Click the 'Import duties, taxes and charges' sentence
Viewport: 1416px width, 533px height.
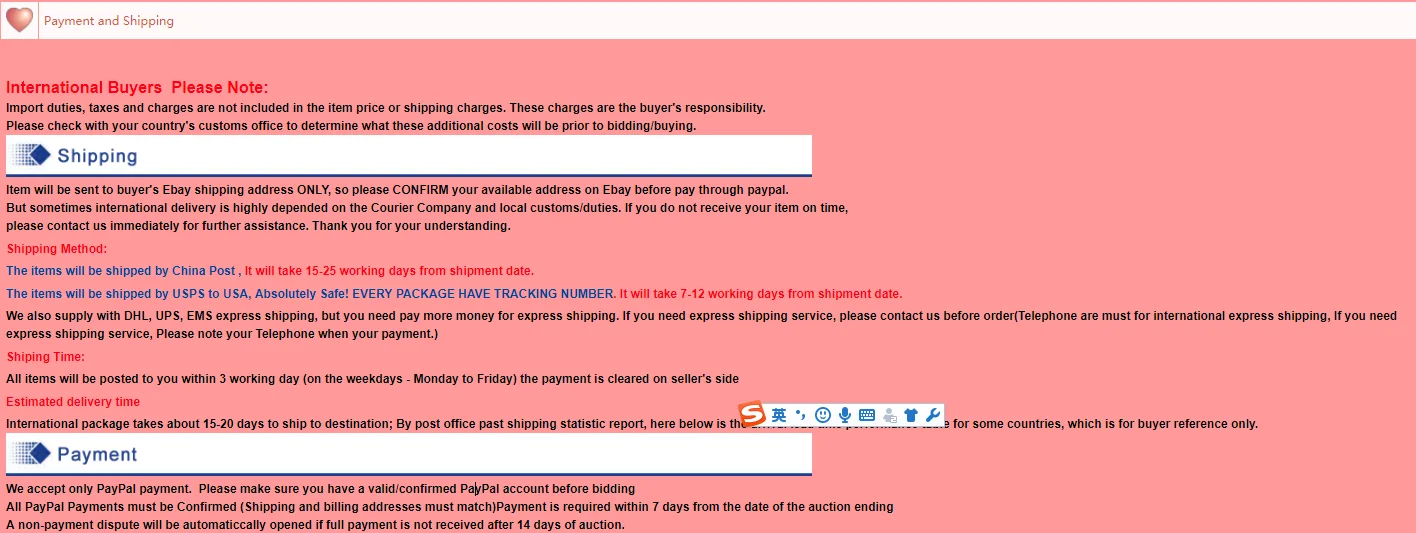(386, 108)
